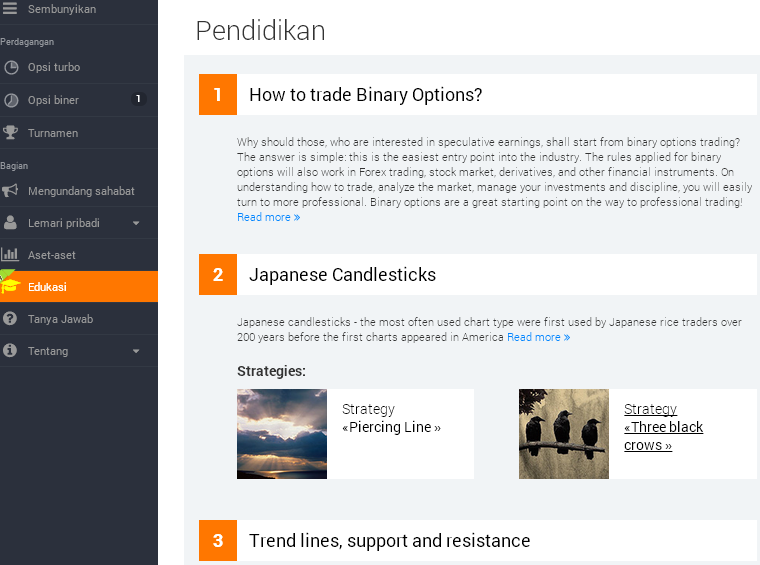
Task: Click the three crows strategy thumbnail
Action: tap(564, 434)
